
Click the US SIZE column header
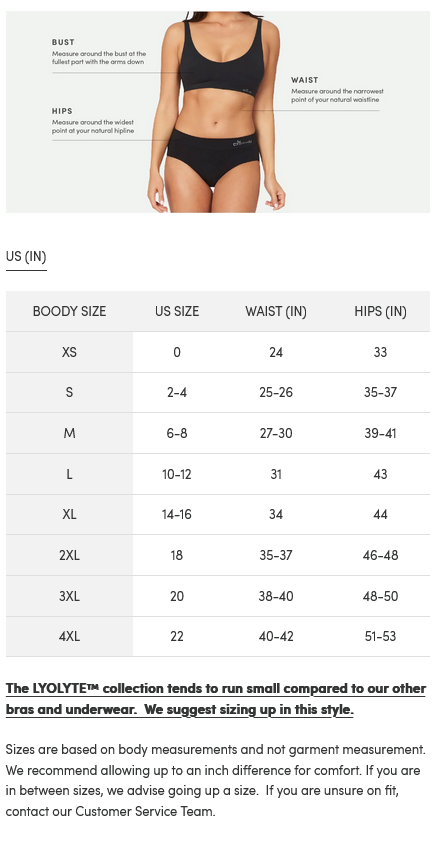pyautogui.click(x=177, y=311)
